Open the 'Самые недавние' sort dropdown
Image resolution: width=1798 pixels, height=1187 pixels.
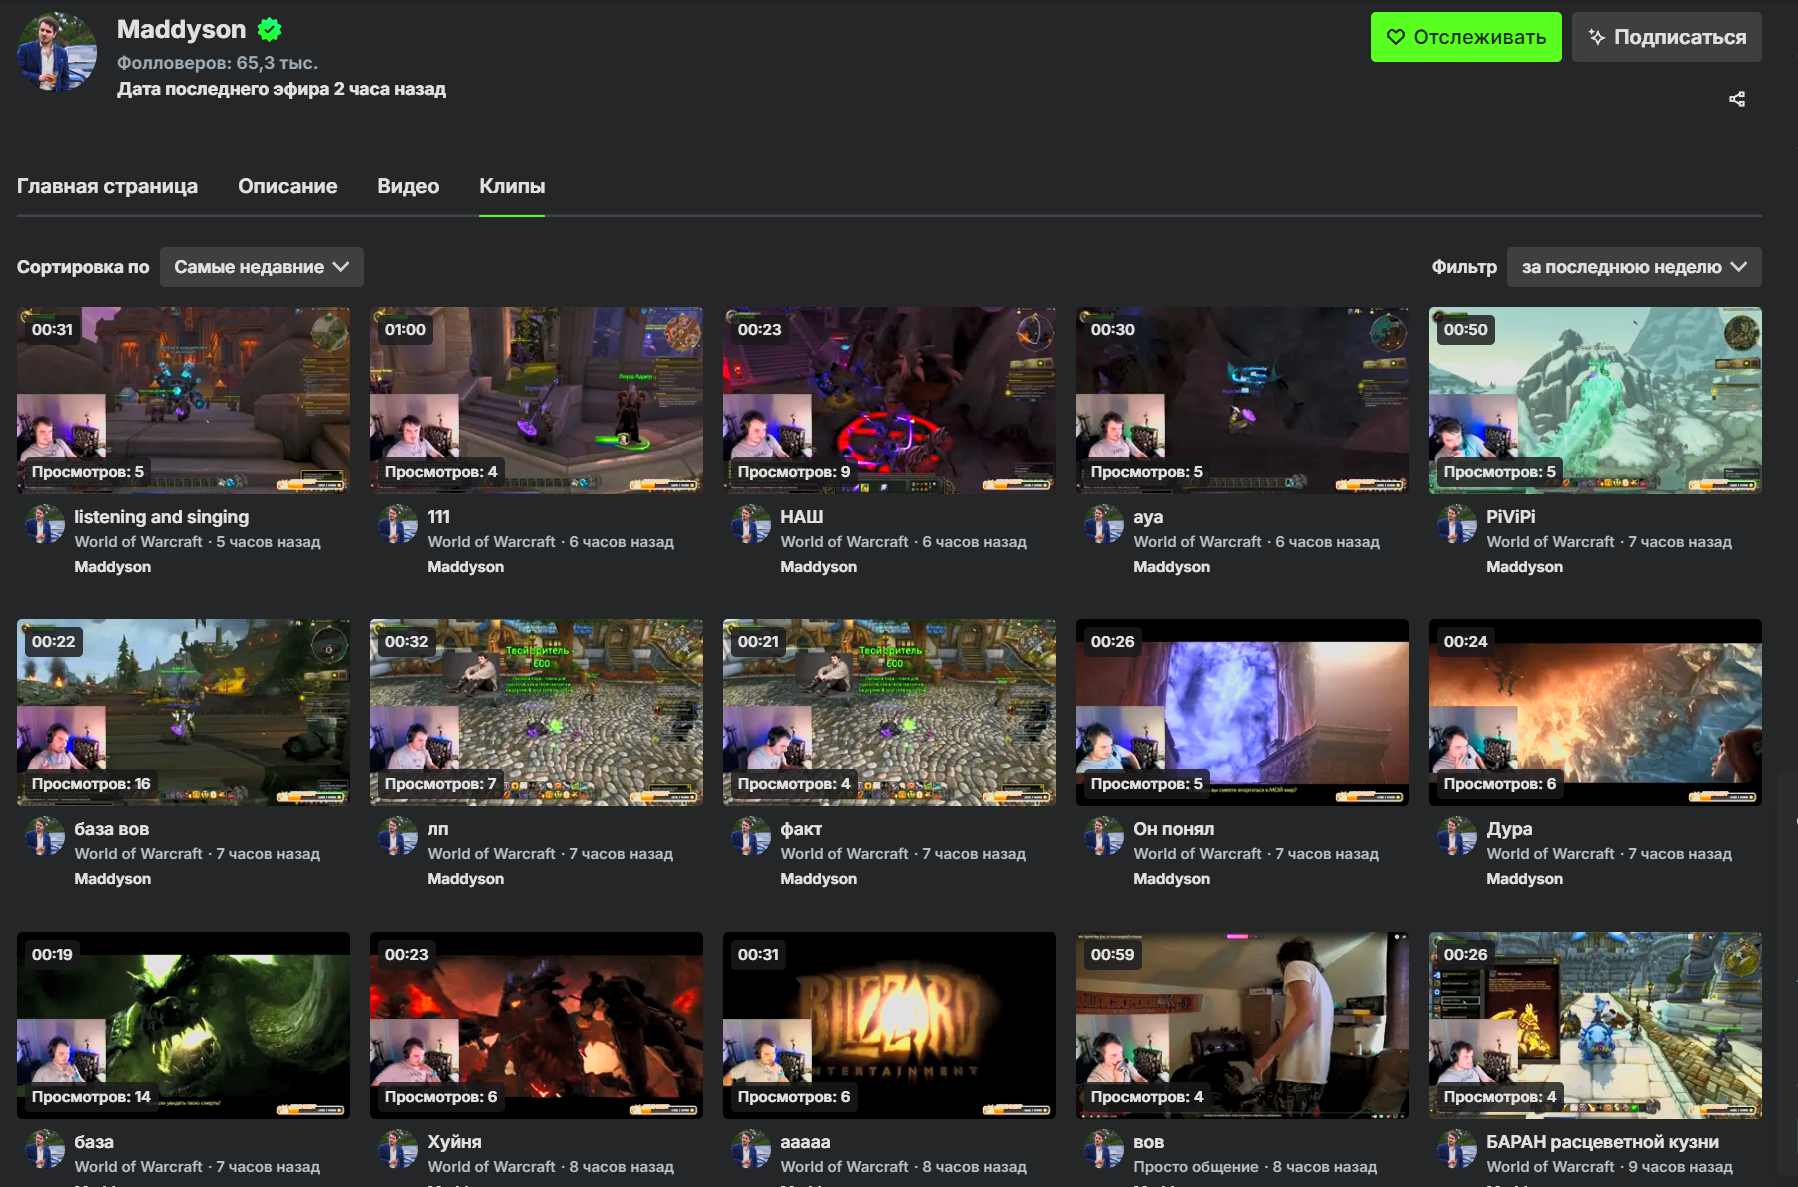pos(261,267)
